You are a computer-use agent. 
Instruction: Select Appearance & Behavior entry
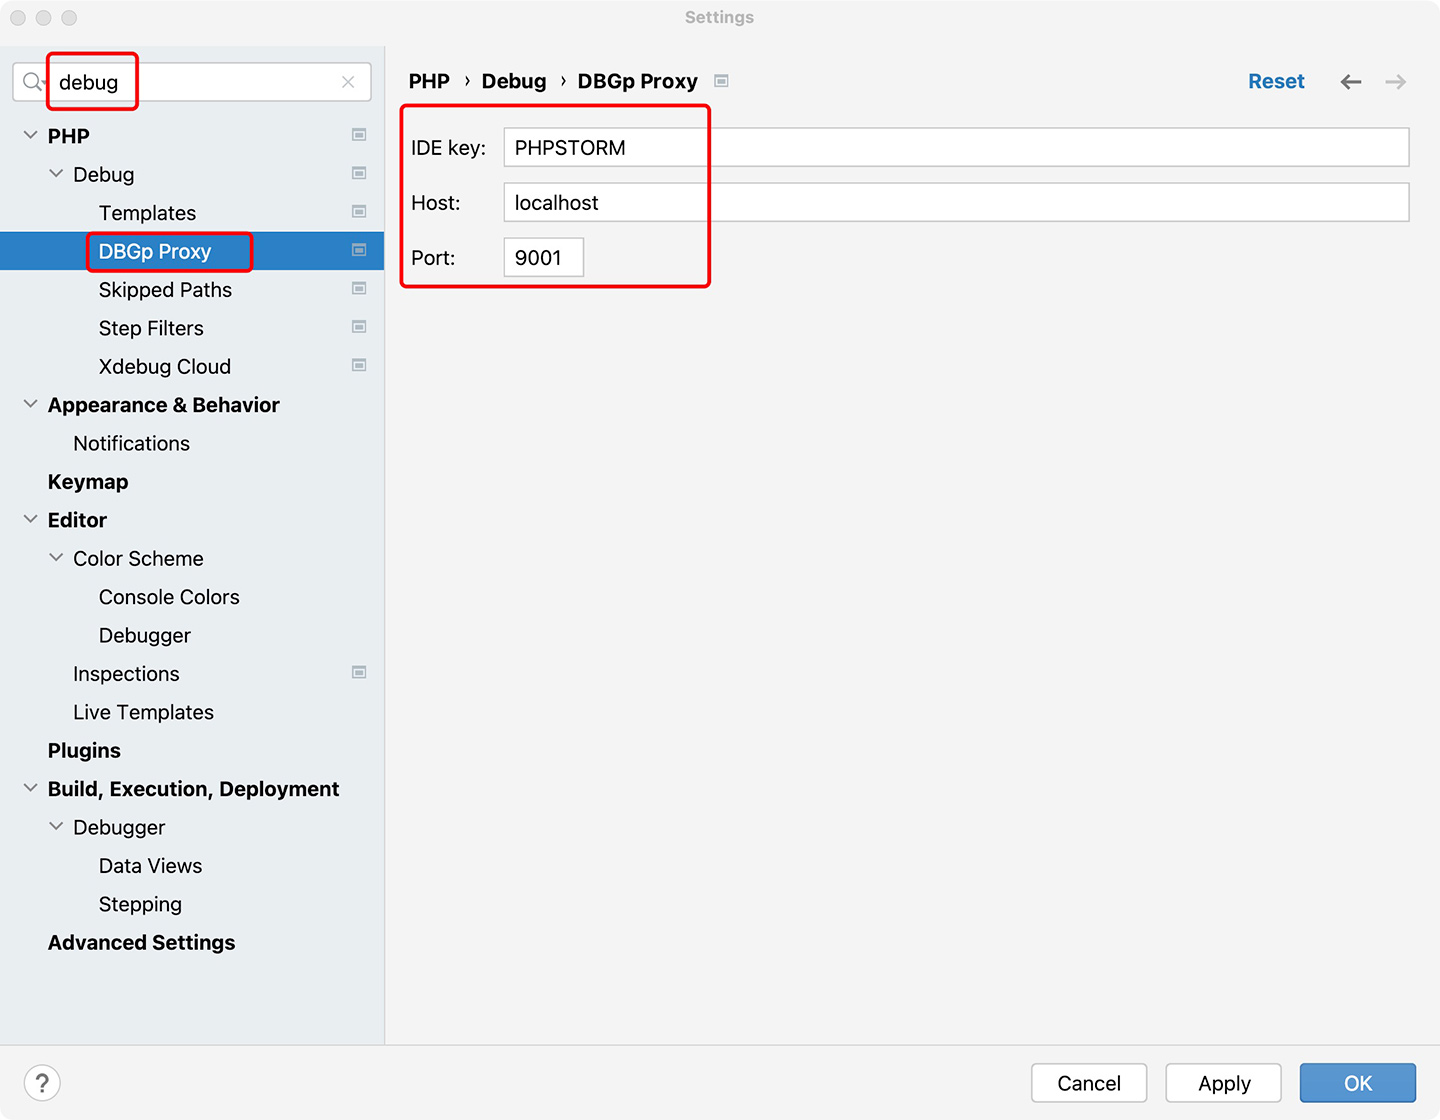click(x=163, y=405)
